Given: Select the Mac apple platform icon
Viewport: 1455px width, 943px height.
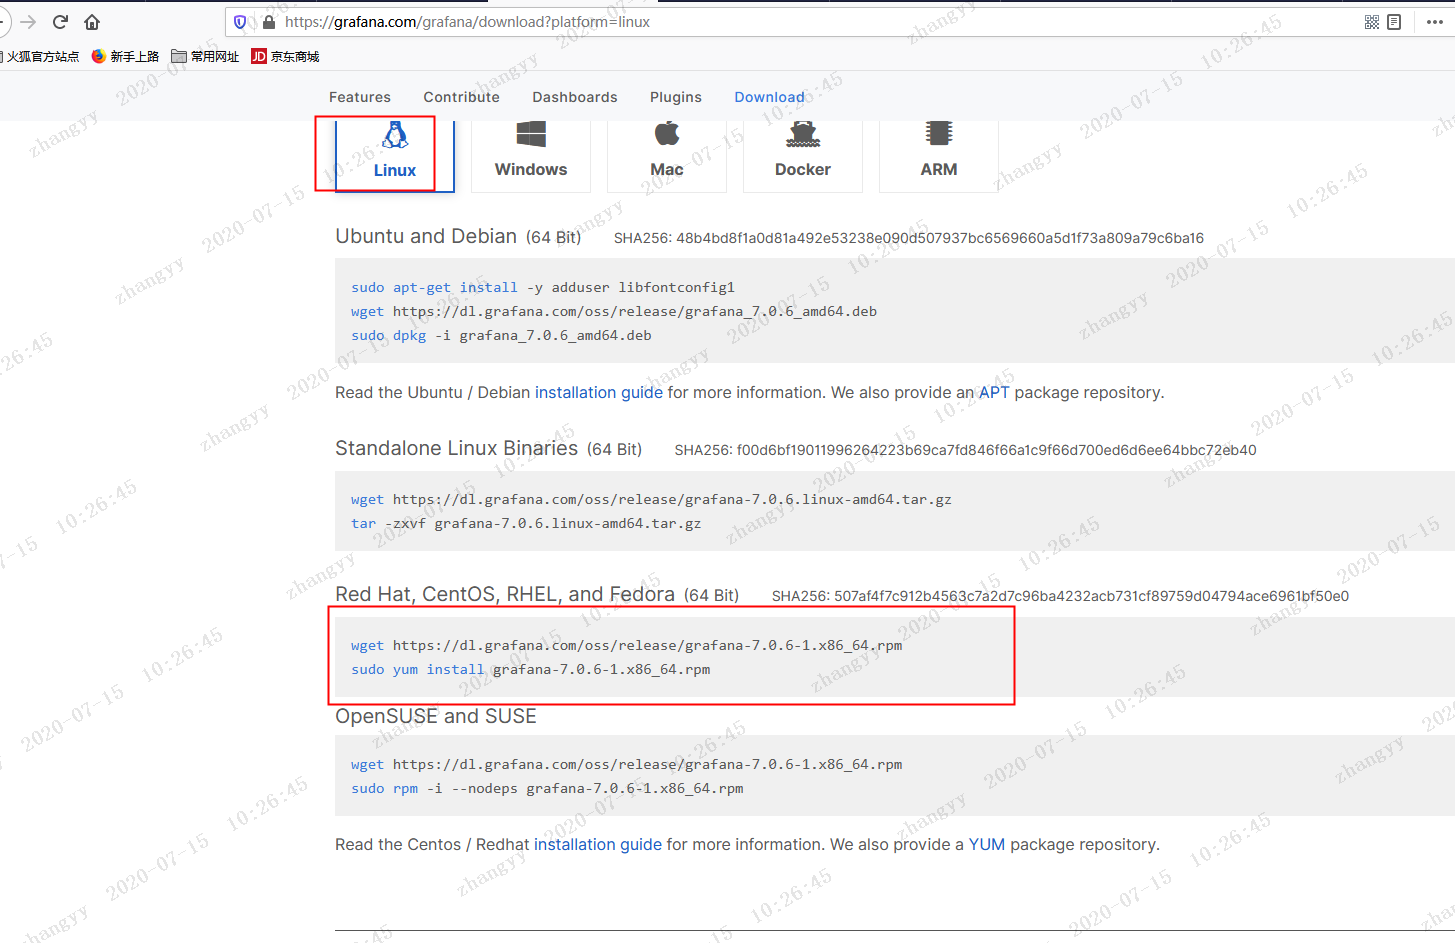Looking at the screenshot, I should point(667,133).
